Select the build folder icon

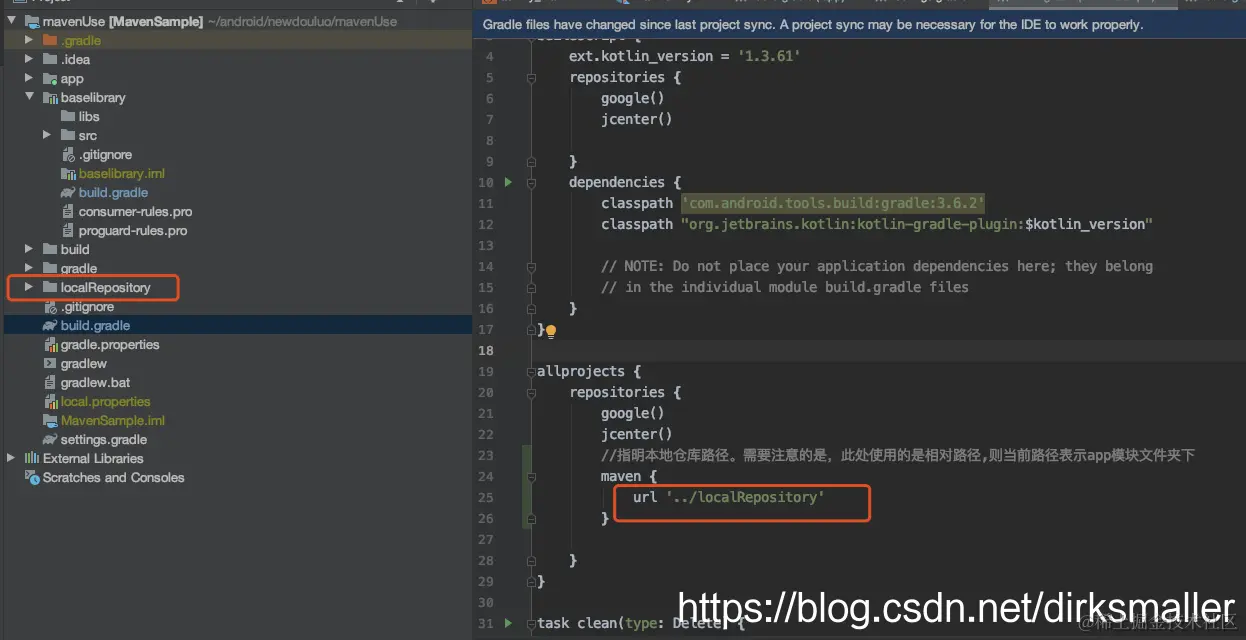click(50, 249)
